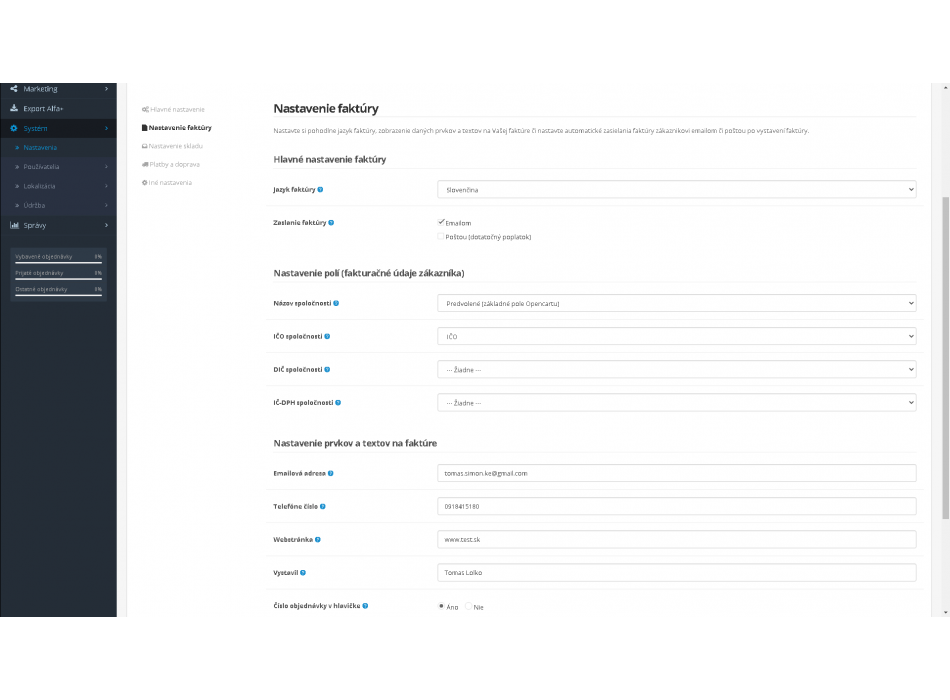This screenshot has width=950, height=700.
Task: Click the Marketing share icon in sidebar
Action: 13,89
